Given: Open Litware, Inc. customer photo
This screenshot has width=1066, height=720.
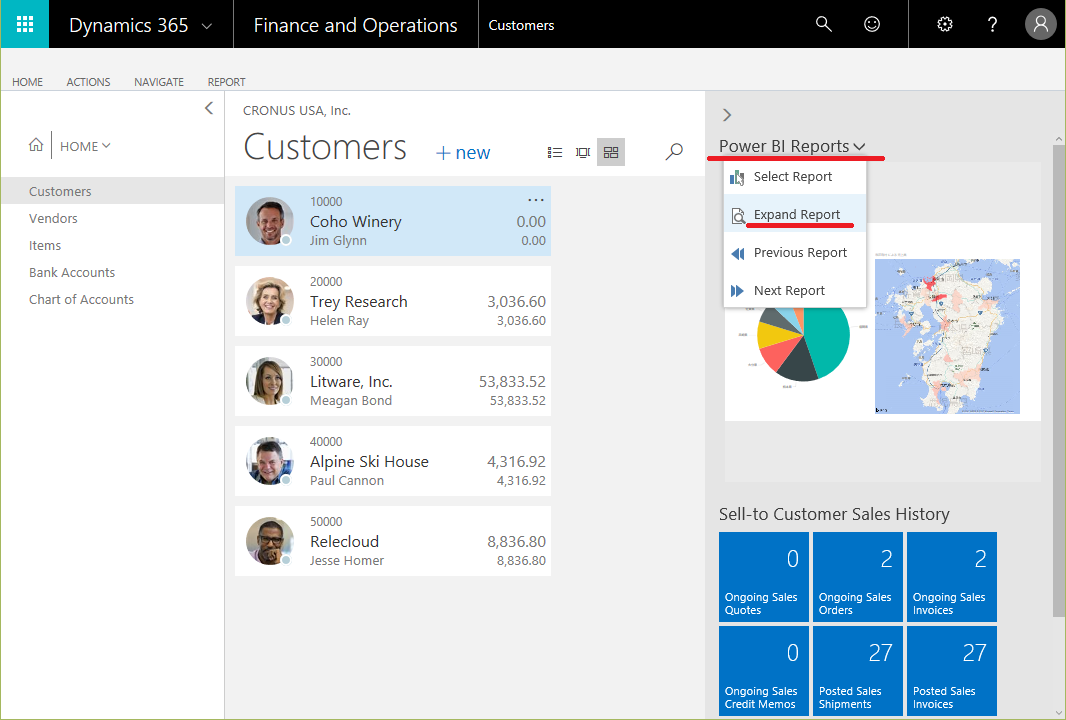Looking at the screenshot, I should click(270, 381).
